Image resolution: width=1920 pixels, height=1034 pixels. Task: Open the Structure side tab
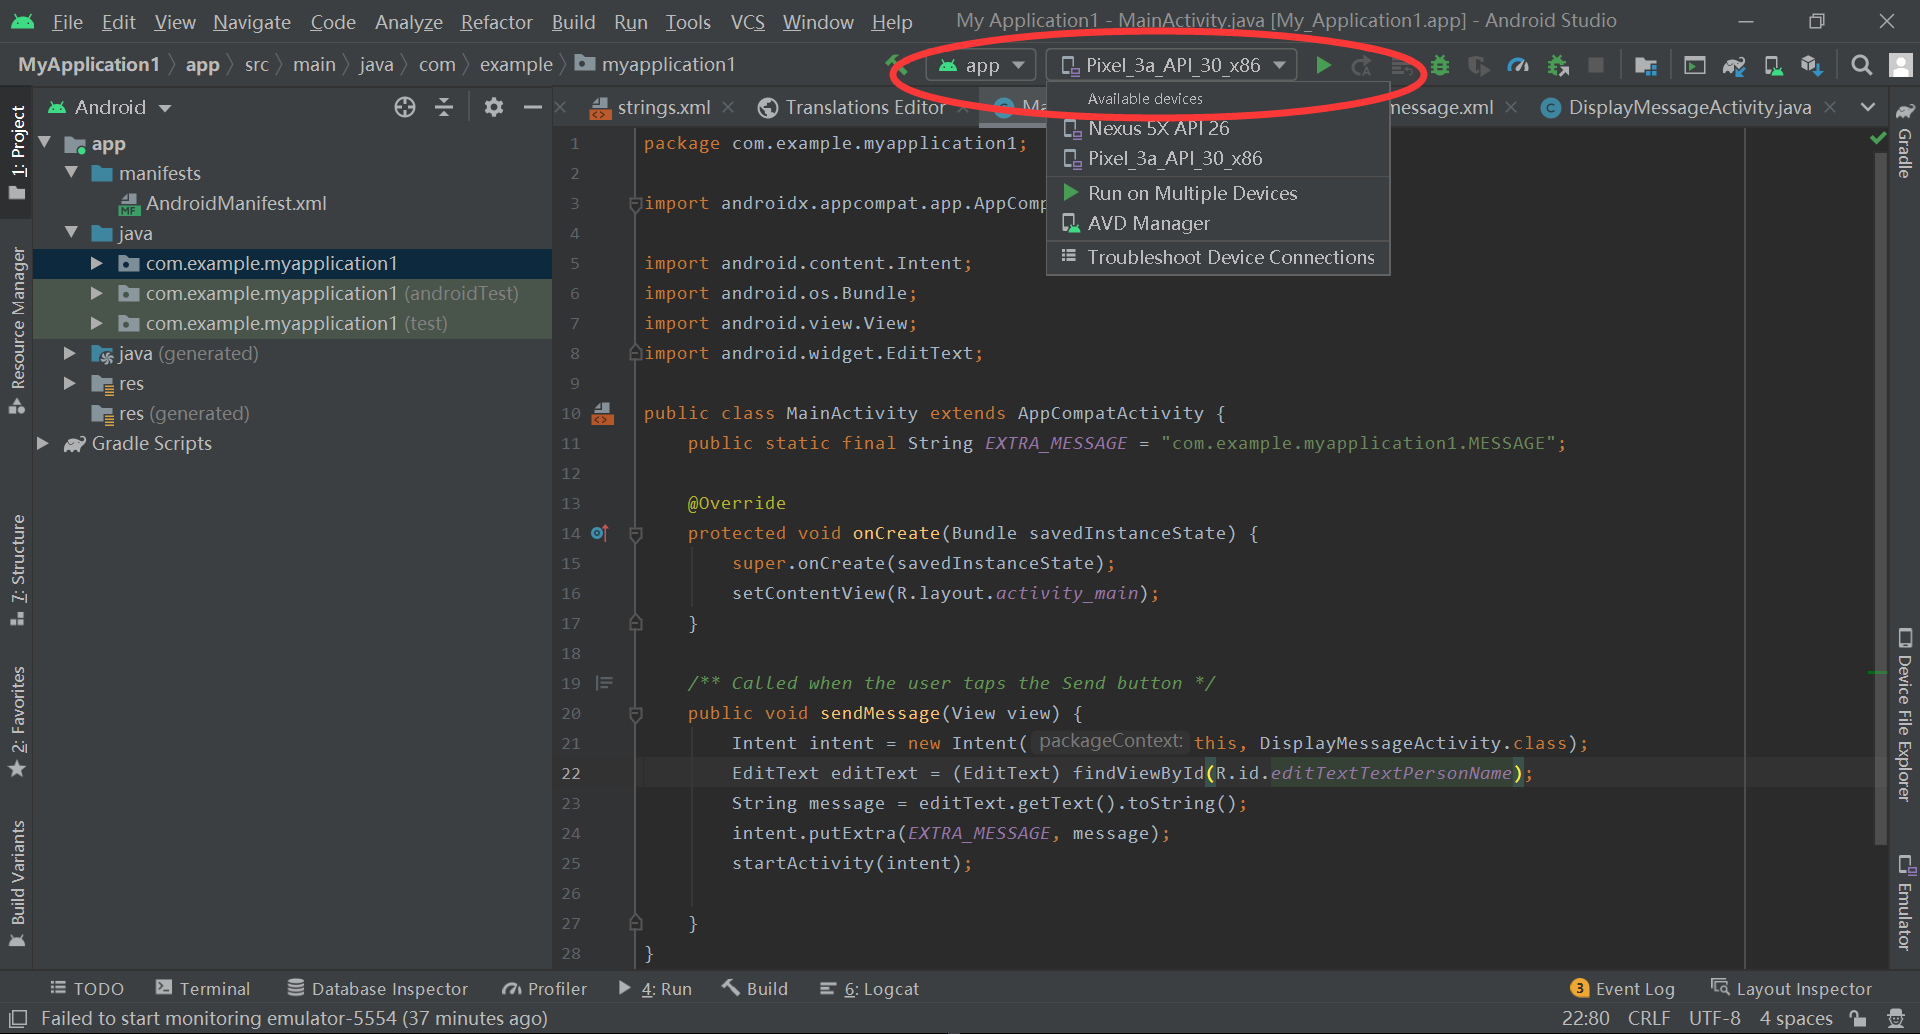[x=17, y=570]
